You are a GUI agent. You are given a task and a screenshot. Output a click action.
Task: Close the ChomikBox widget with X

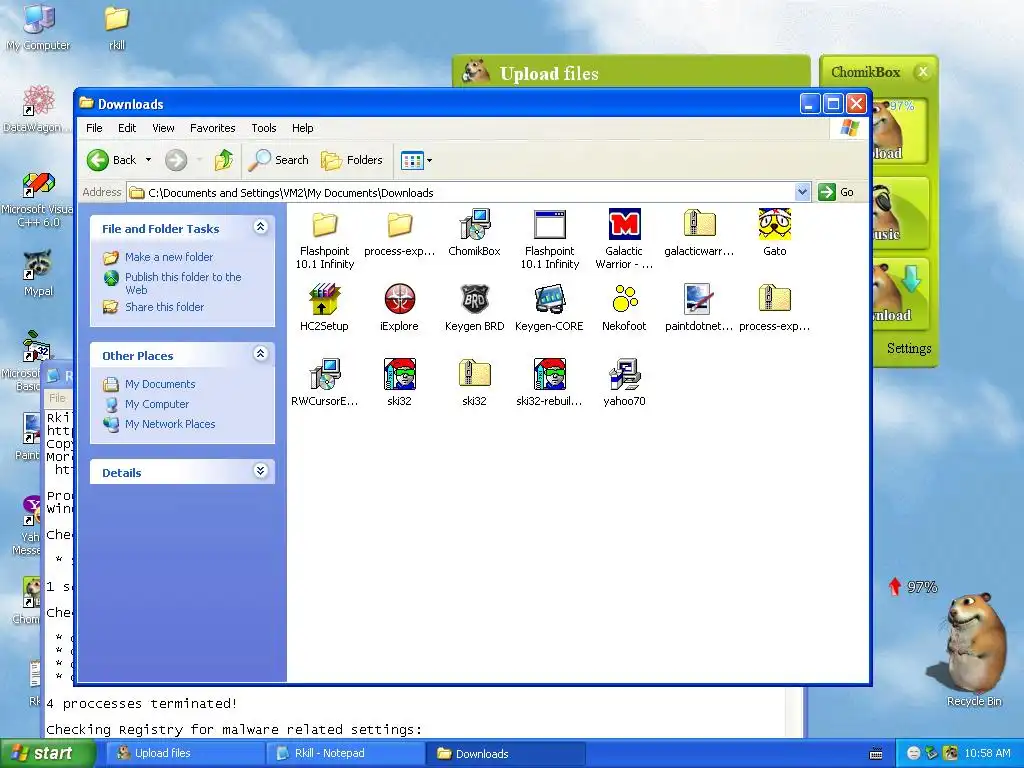click(922, 72)
